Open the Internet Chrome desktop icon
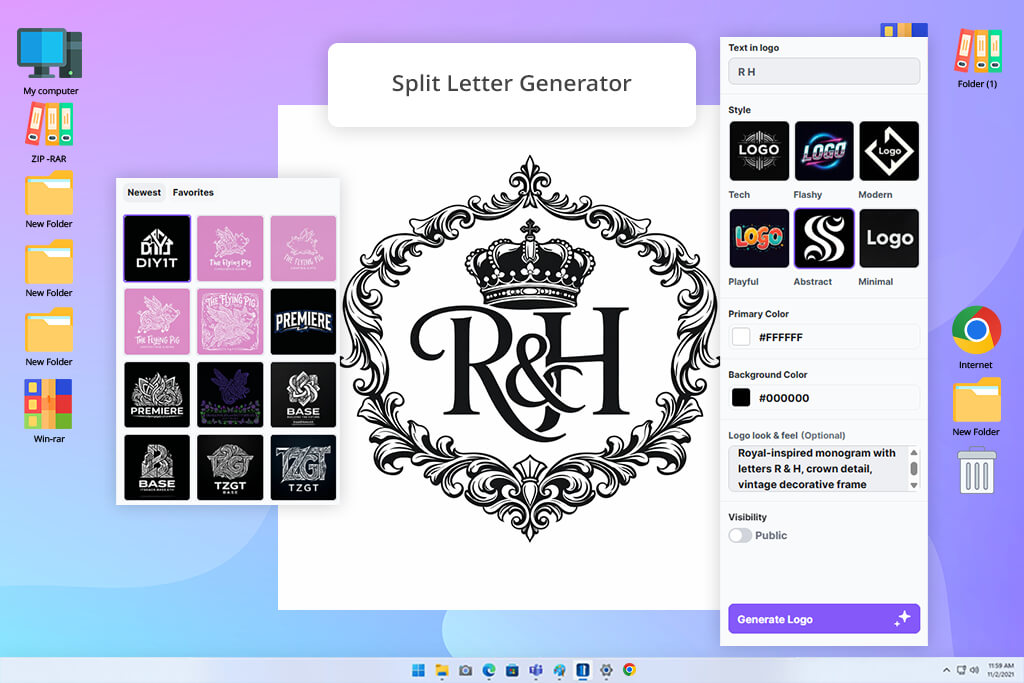The width and height of the screenshot is (1024, 683). tap(976, 338)
